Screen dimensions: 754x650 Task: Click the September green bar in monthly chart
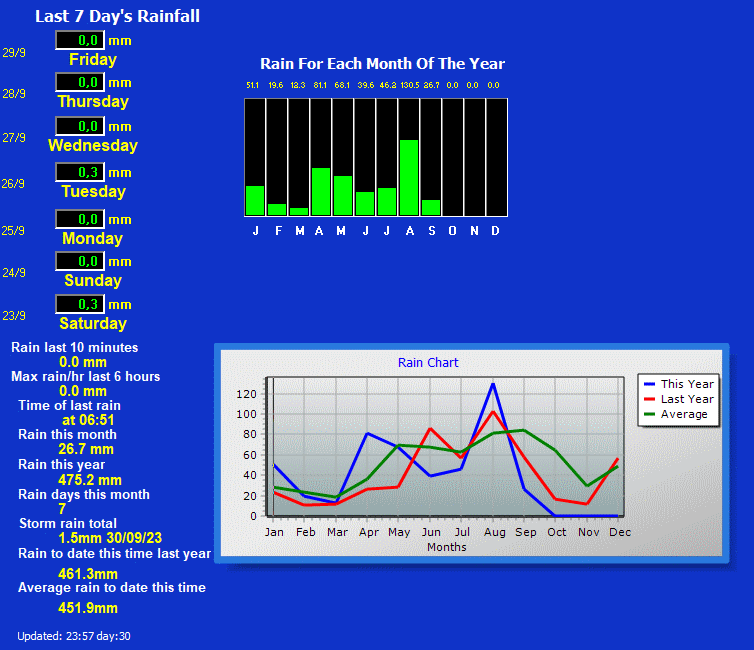point(431,208)
